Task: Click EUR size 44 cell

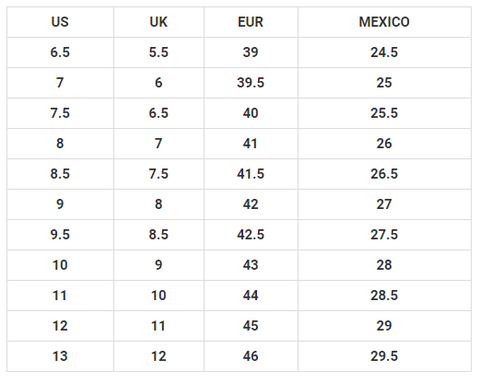Action: (x=251, y=295)
